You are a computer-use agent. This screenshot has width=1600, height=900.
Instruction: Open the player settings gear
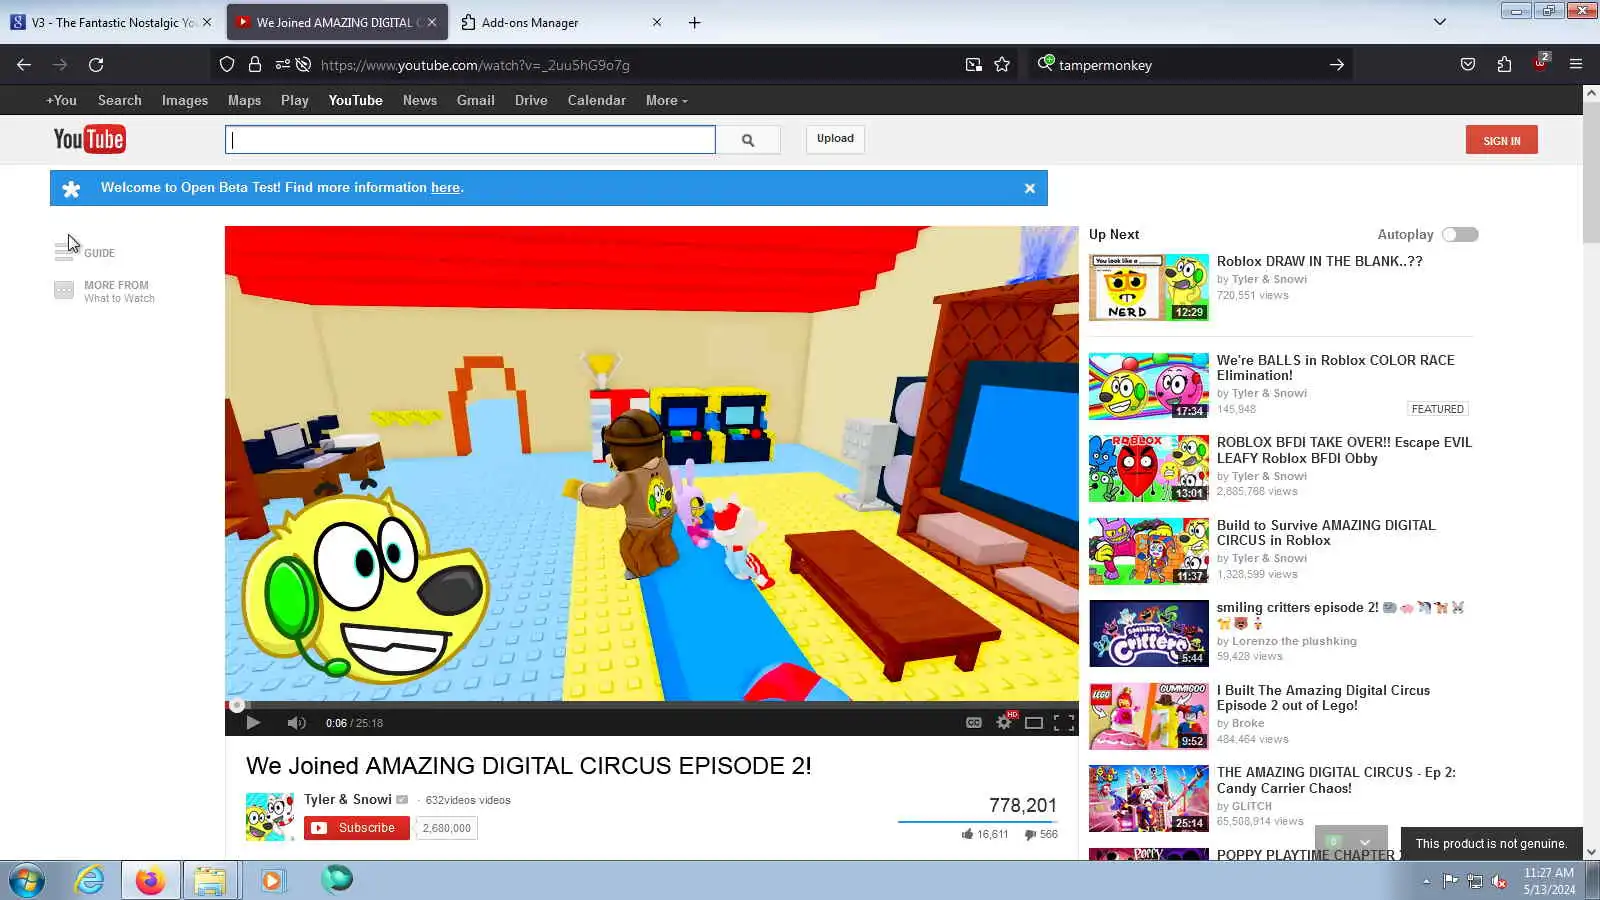click(1004, 722)
